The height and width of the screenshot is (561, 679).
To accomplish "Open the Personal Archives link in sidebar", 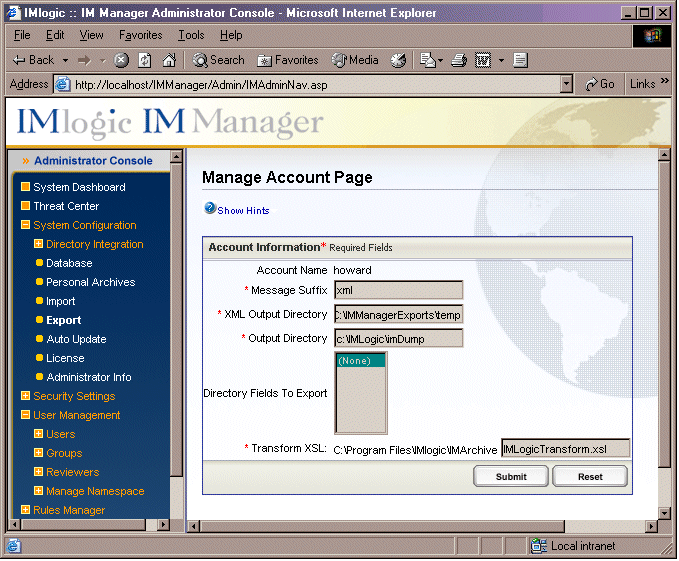I will (x=90, y=282).
